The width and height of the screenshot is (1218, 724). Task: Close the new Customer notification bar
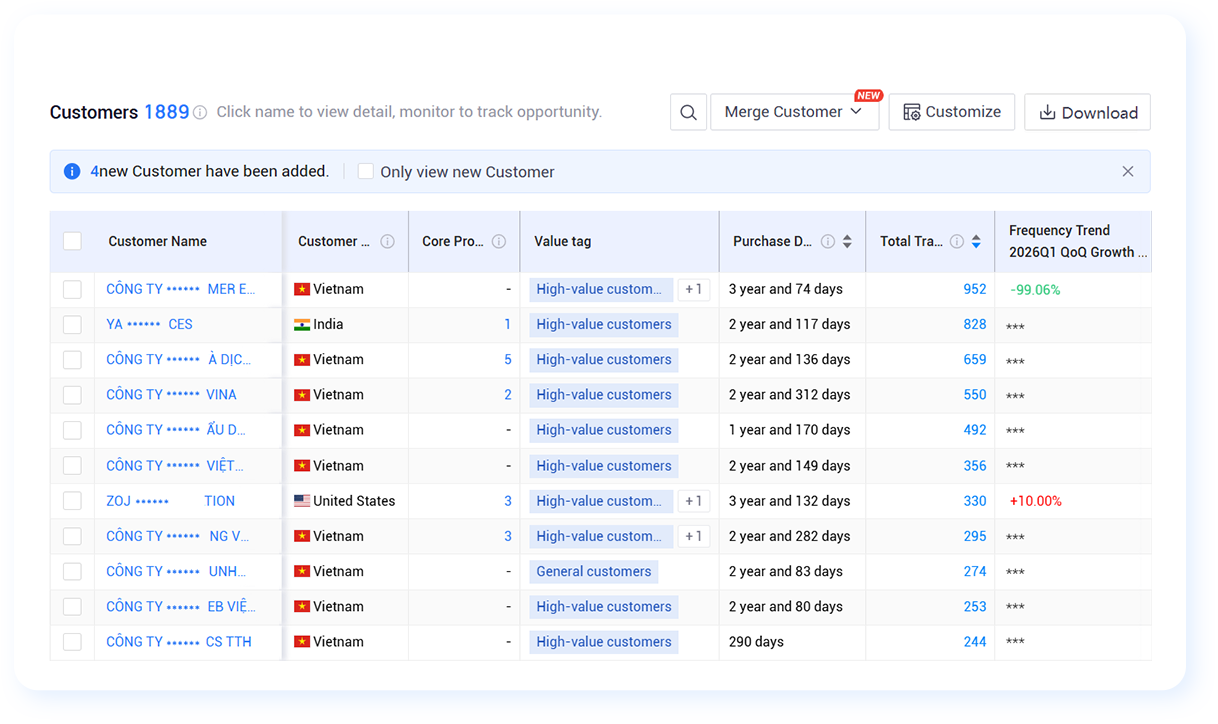(1128, 171)
